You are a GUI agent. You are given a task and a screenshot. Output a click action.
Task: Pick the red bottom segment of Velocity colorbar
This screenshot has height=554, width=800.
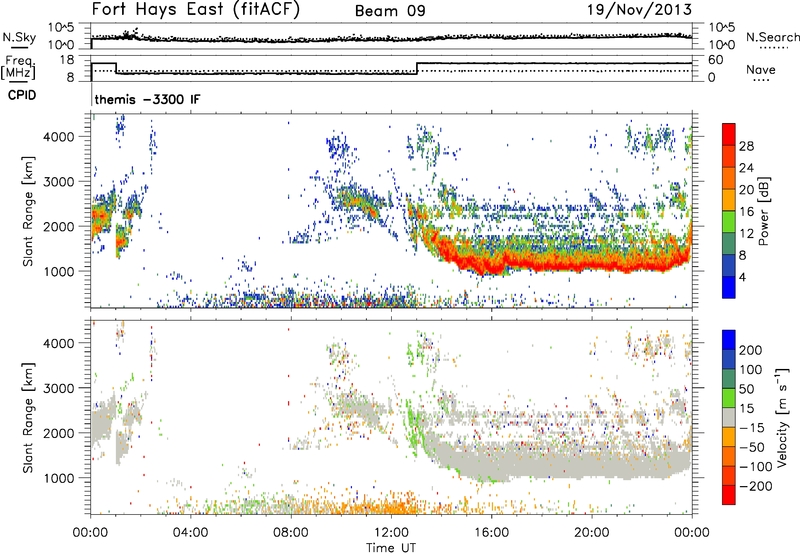[729, 495]
